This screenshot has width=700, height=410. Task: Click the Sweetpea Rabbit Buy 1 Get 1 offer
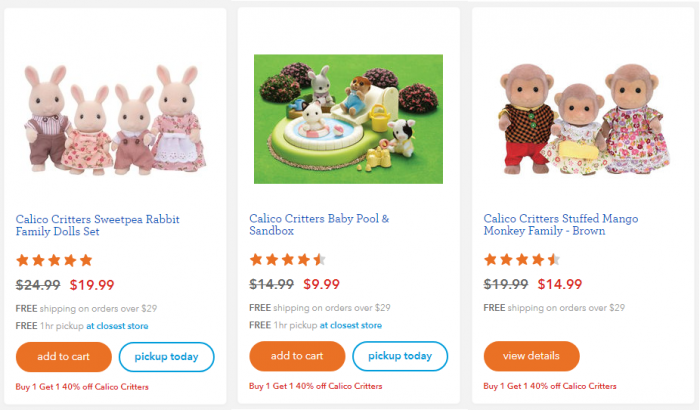pyautogui.click(x=82, y=386)
